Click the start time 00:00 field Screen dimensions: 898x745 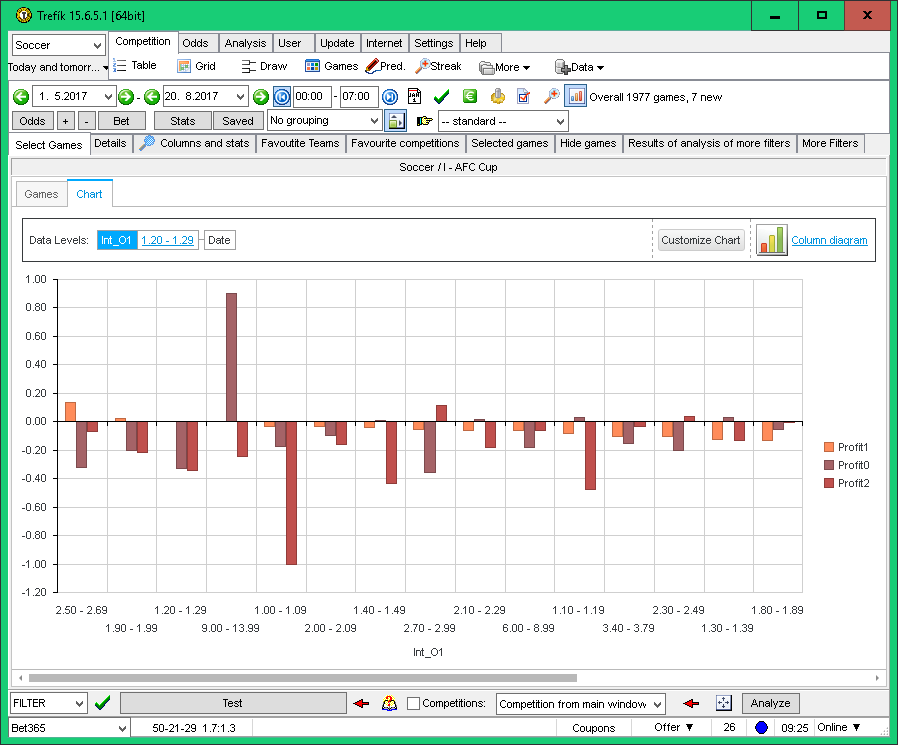[x=310, y=97]
